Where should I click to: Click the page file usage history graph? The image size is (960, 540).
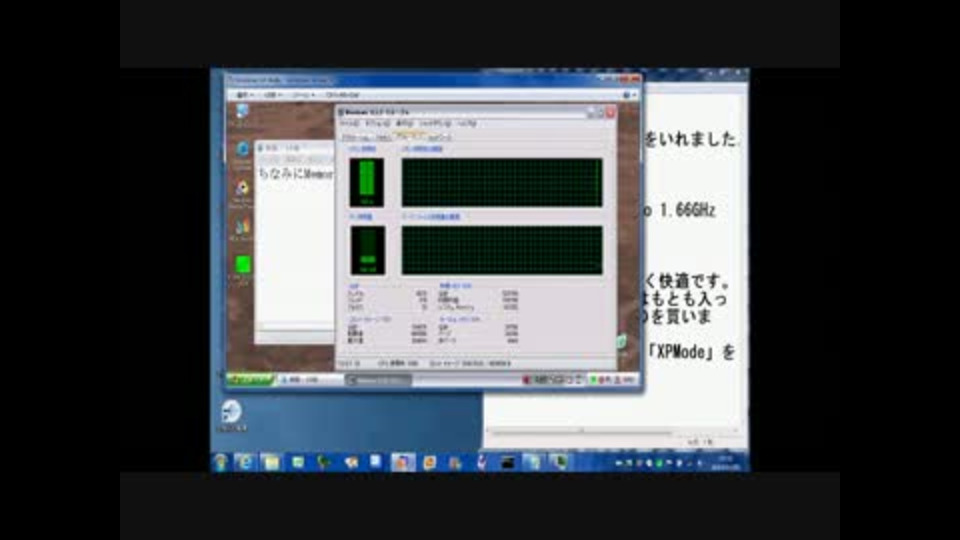(x=501, y=250)
